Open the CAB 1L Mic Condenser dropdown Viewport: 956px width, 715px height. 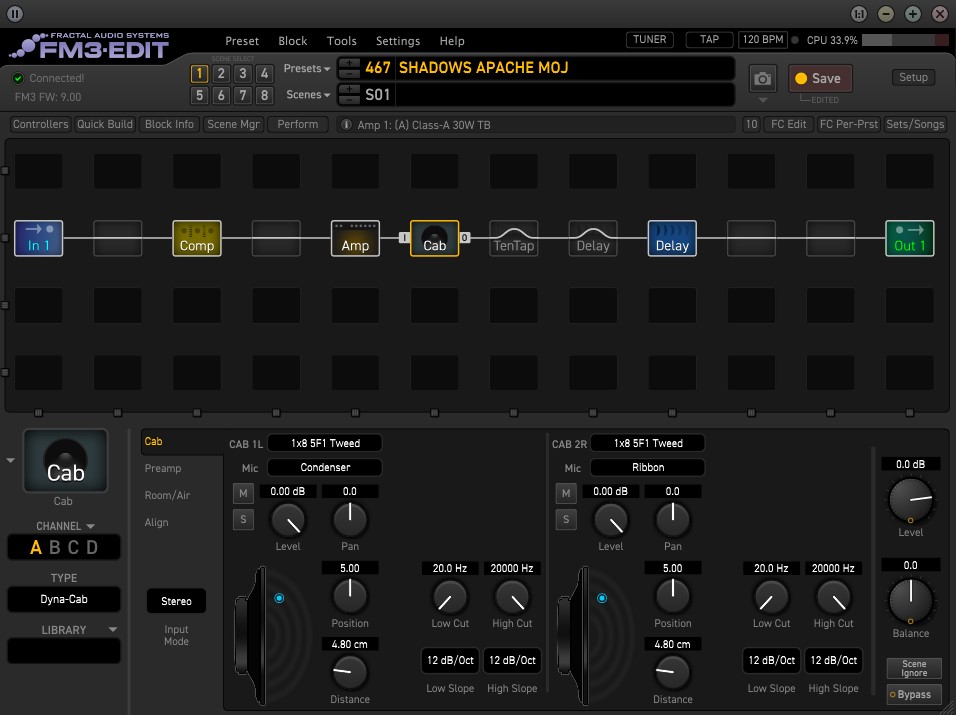325,467
